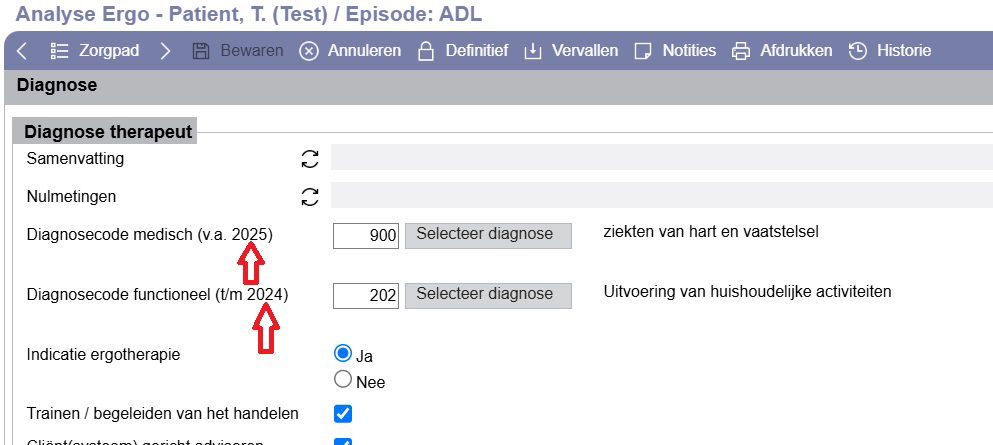Refresh the Nulmetingen field
993x445 pixels.
[x=310, y=197]
